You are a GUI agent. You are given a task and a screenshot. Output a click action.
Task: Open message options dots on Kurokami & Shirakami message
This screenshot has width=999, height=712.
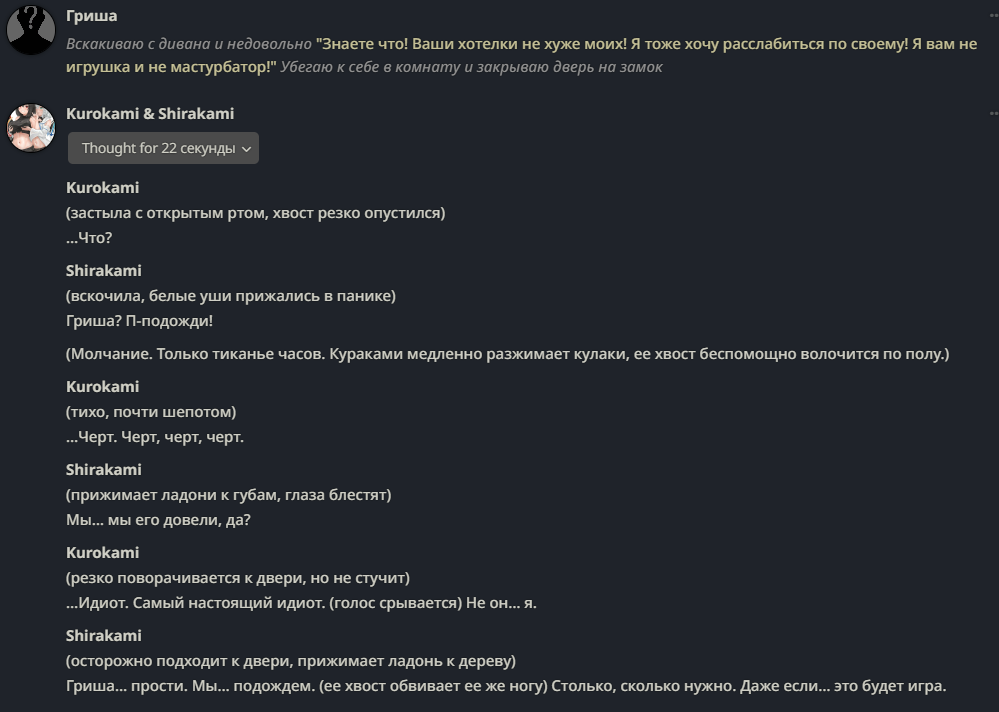994,113
